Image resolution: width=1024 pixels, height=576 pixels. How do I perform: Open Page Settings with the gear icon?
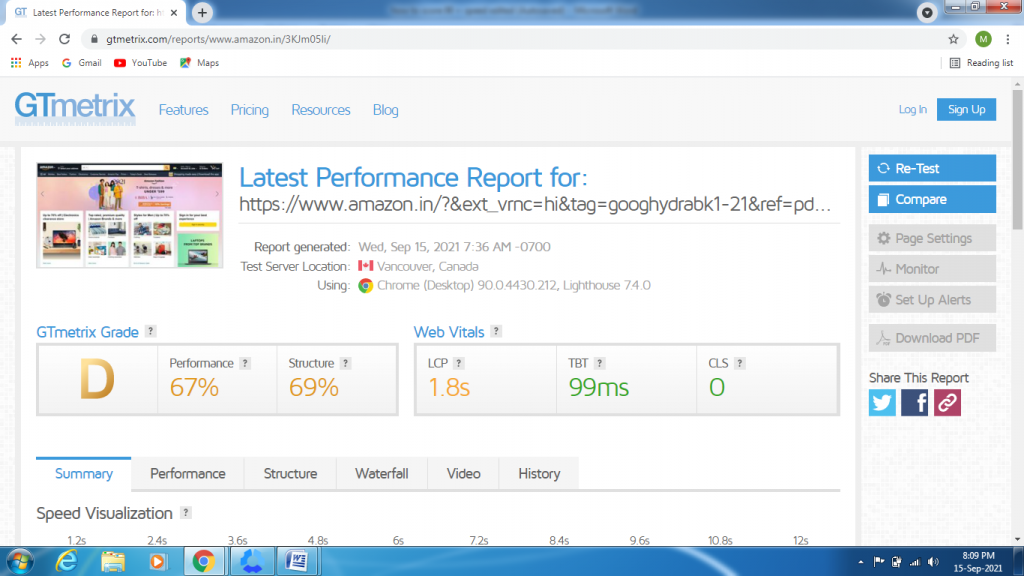(x=885, y=237)
